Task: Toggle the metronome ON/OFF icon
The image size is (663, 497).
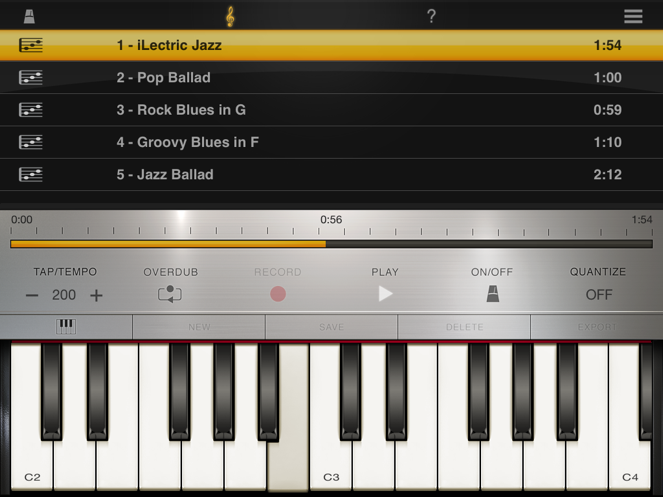Action: click(493, 294)
